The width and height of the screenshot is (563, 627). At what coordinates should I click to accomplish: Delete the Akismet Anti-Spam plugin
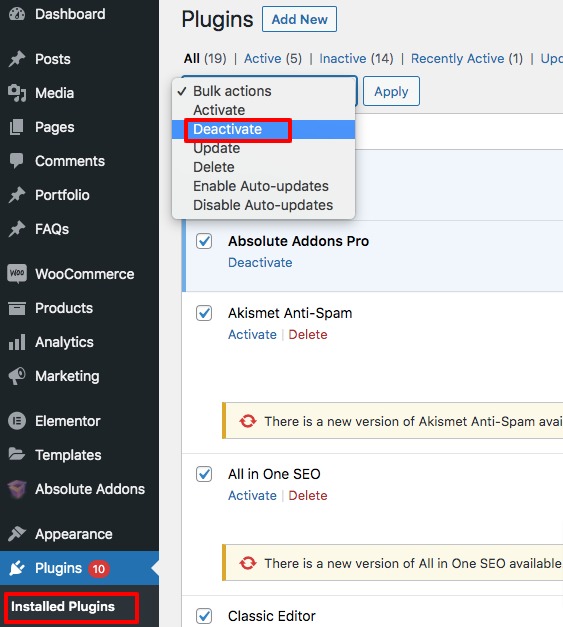pyautogui.click(x=307, y=335)
